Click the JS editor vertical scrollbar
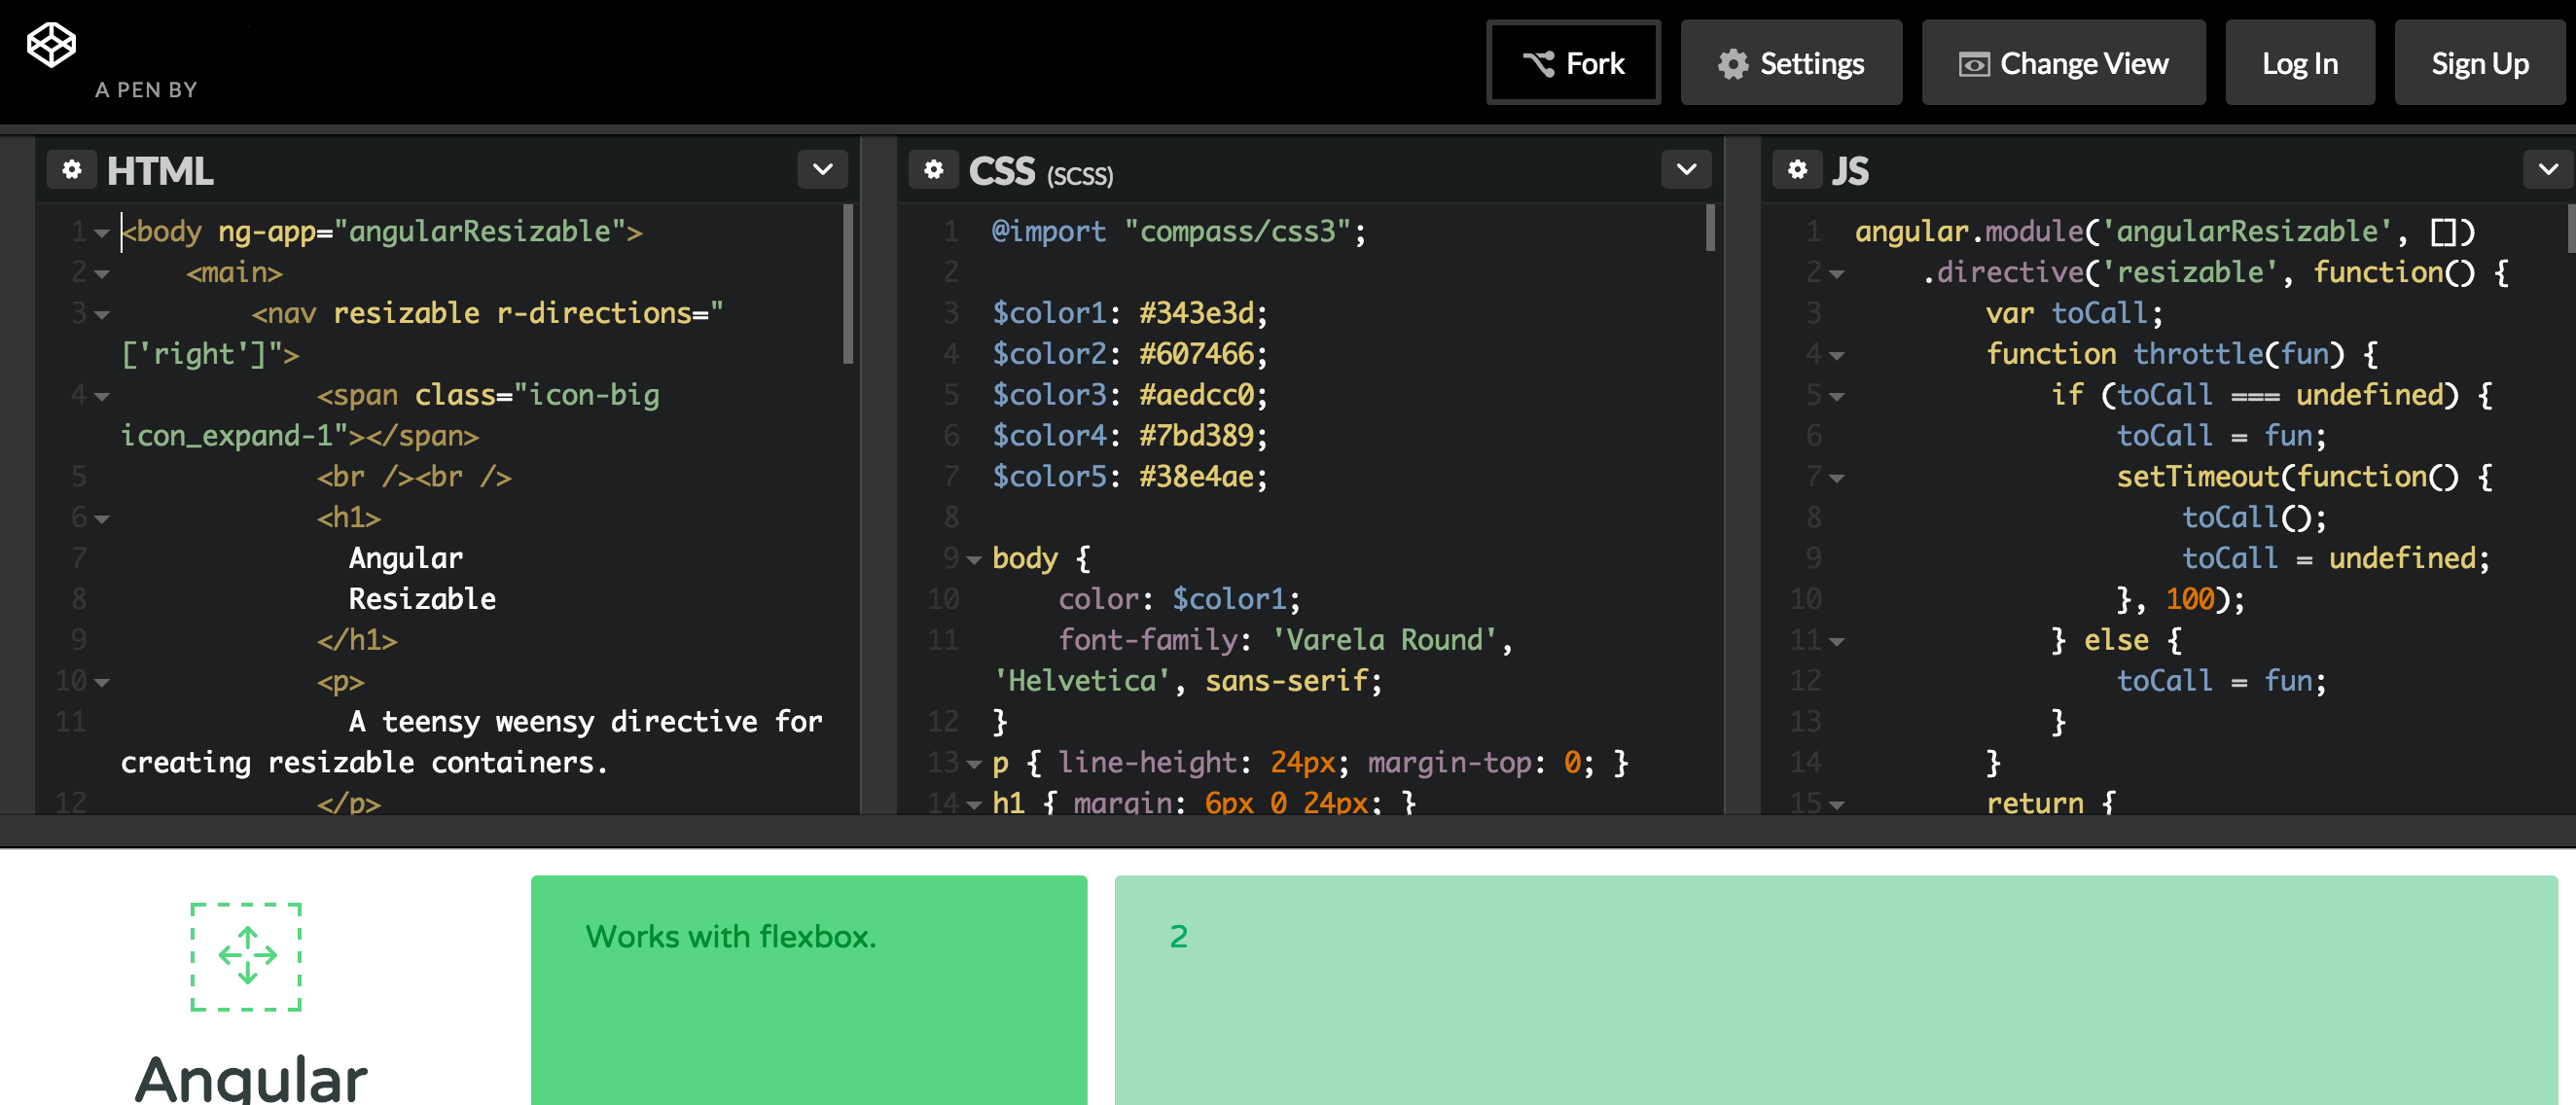Screen dimensions: 2576x1105 click(2571, 228)
